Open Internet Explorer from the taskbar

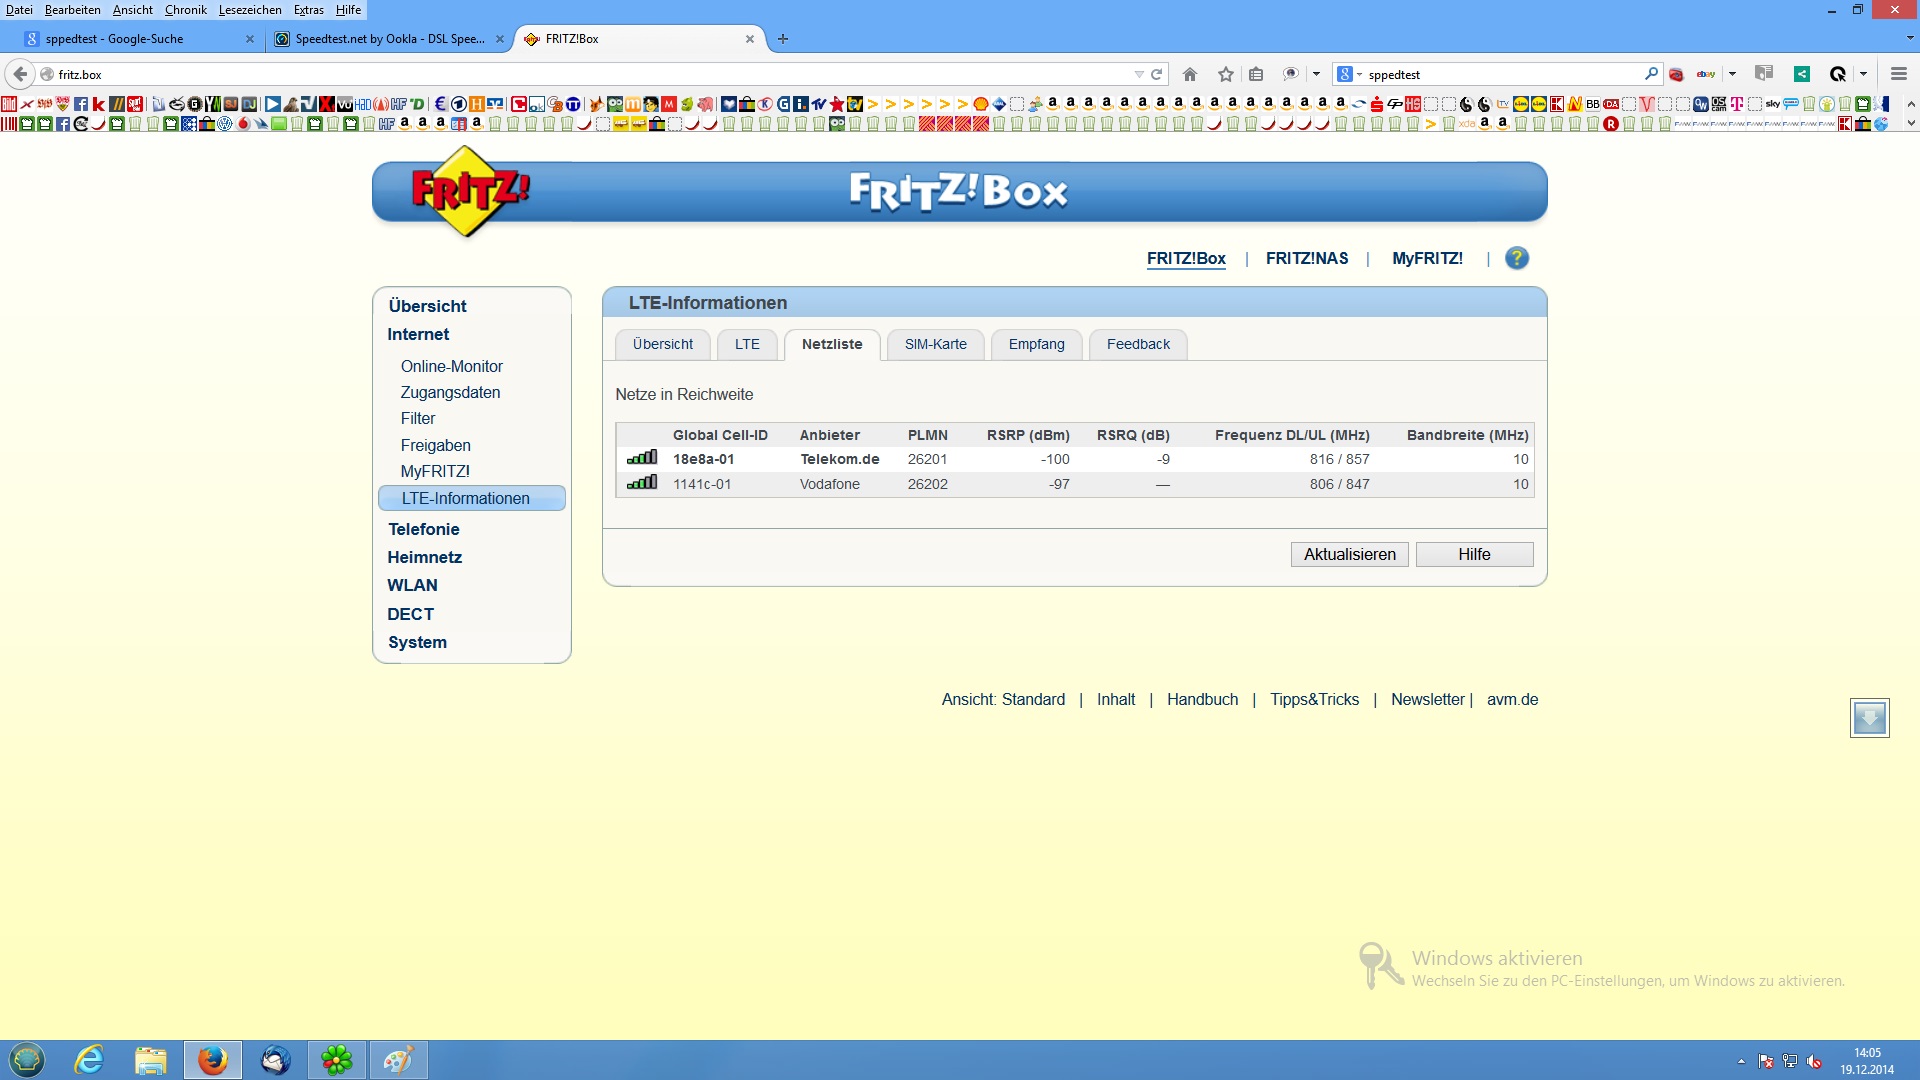[x=90, y=1060]
